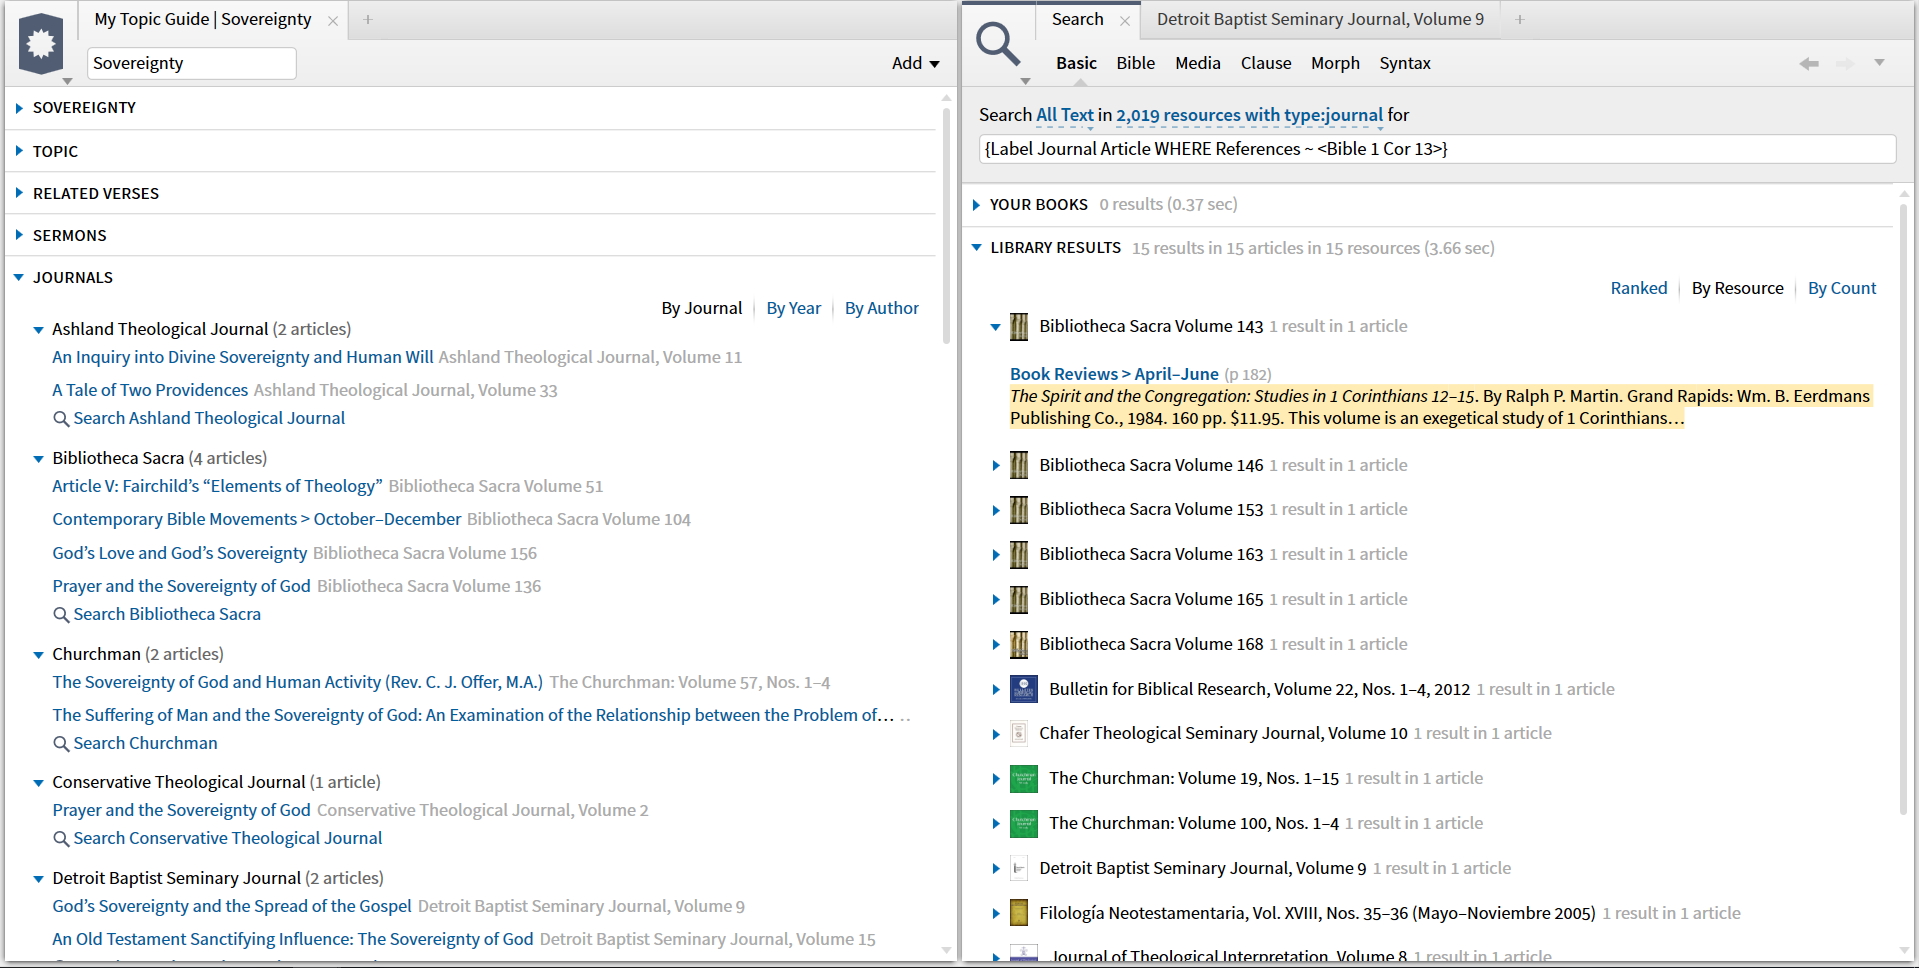Open A Tale of Two Providences article

click(150, 390)
